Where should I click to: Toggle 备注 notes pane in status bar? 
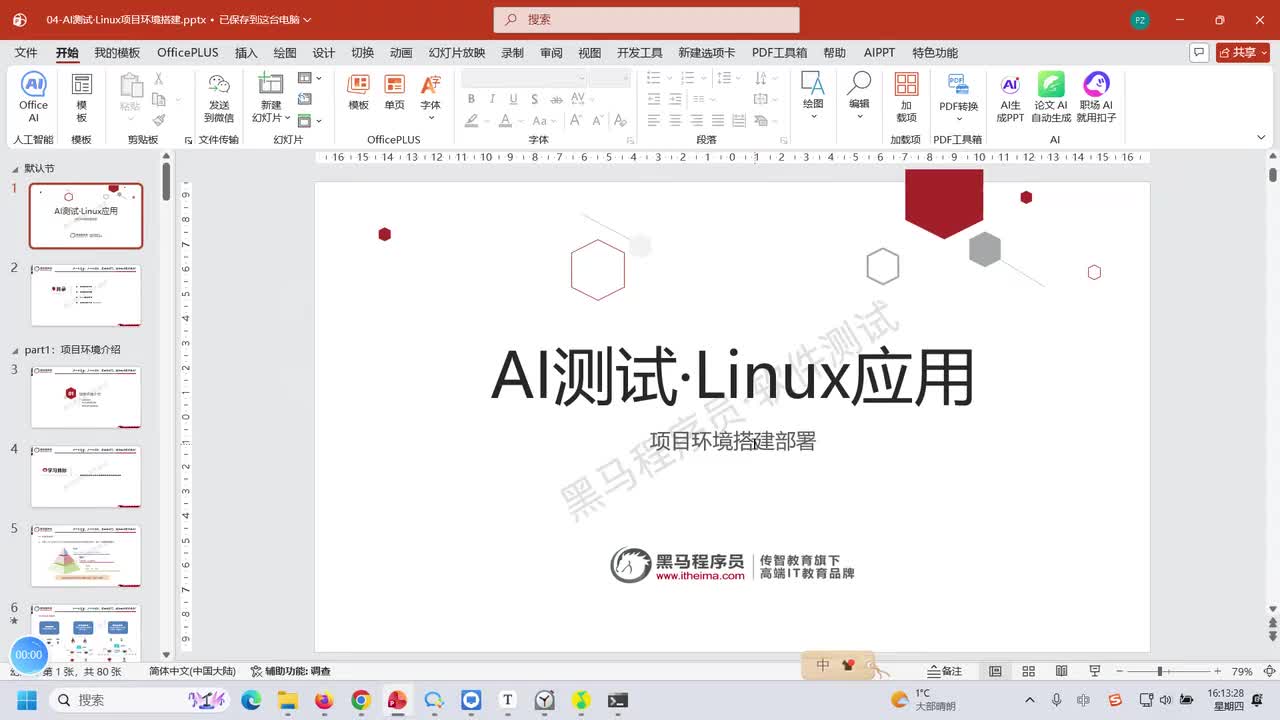coord(945,671)
